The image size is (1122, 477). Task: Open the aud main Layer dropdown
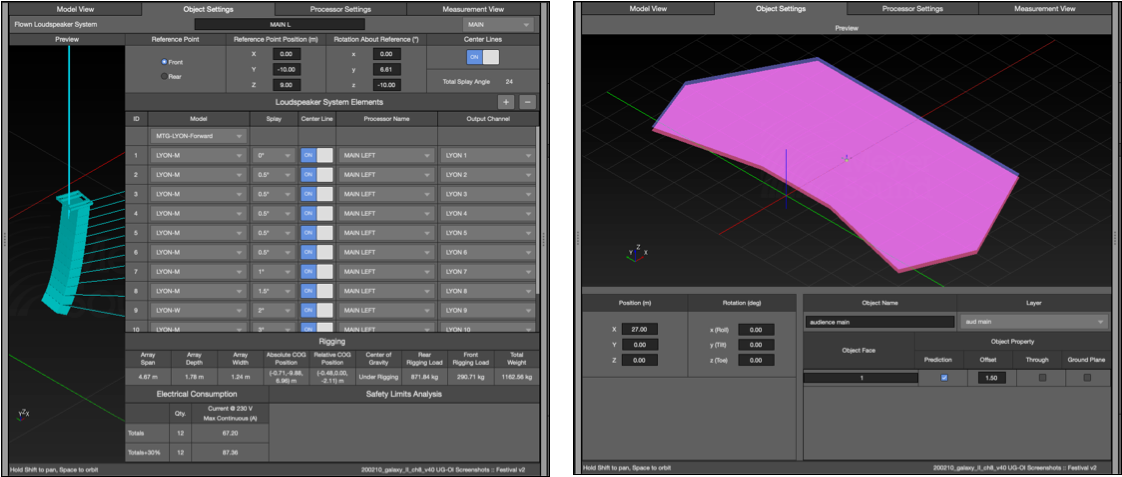point(1035,322)
